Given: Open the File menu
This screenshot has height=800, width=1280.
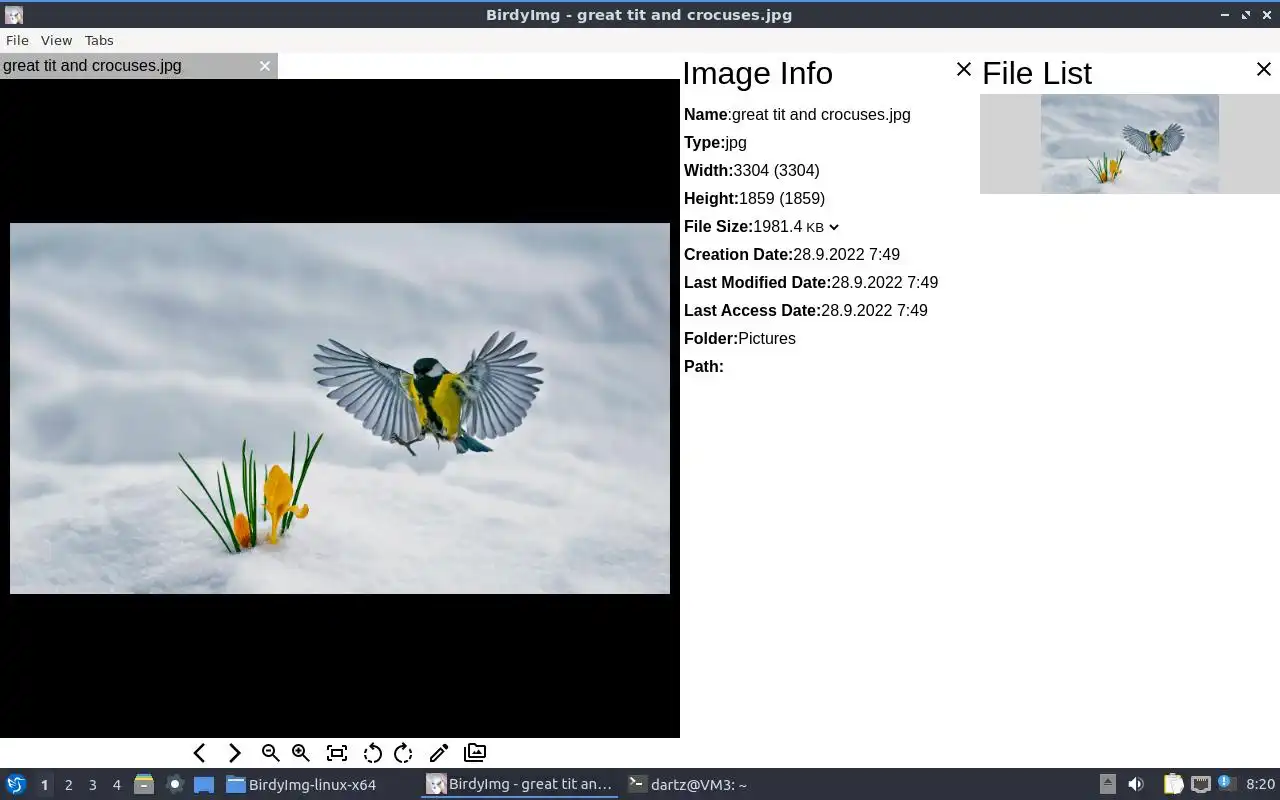Looking at the screenshot, I should (17, 40).
